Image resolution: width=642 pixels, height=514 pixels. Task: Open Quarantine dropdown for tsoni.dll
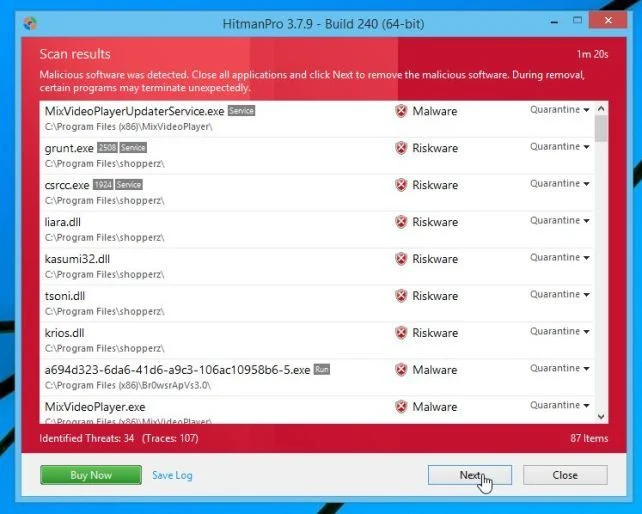pyautogui.click(x=559, y=294)
